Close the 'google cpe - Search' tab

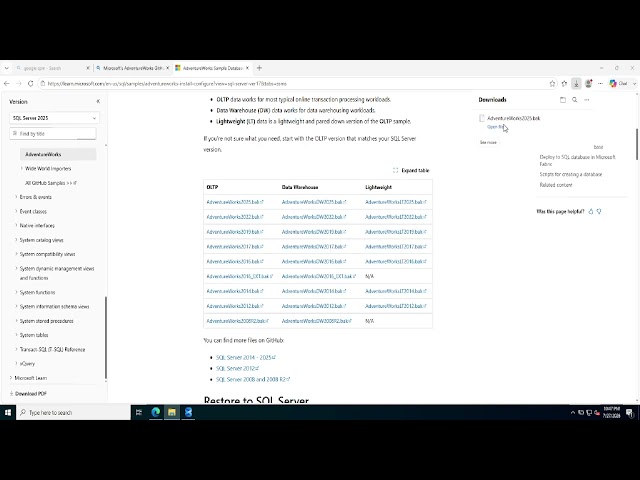tap(88, 68)
